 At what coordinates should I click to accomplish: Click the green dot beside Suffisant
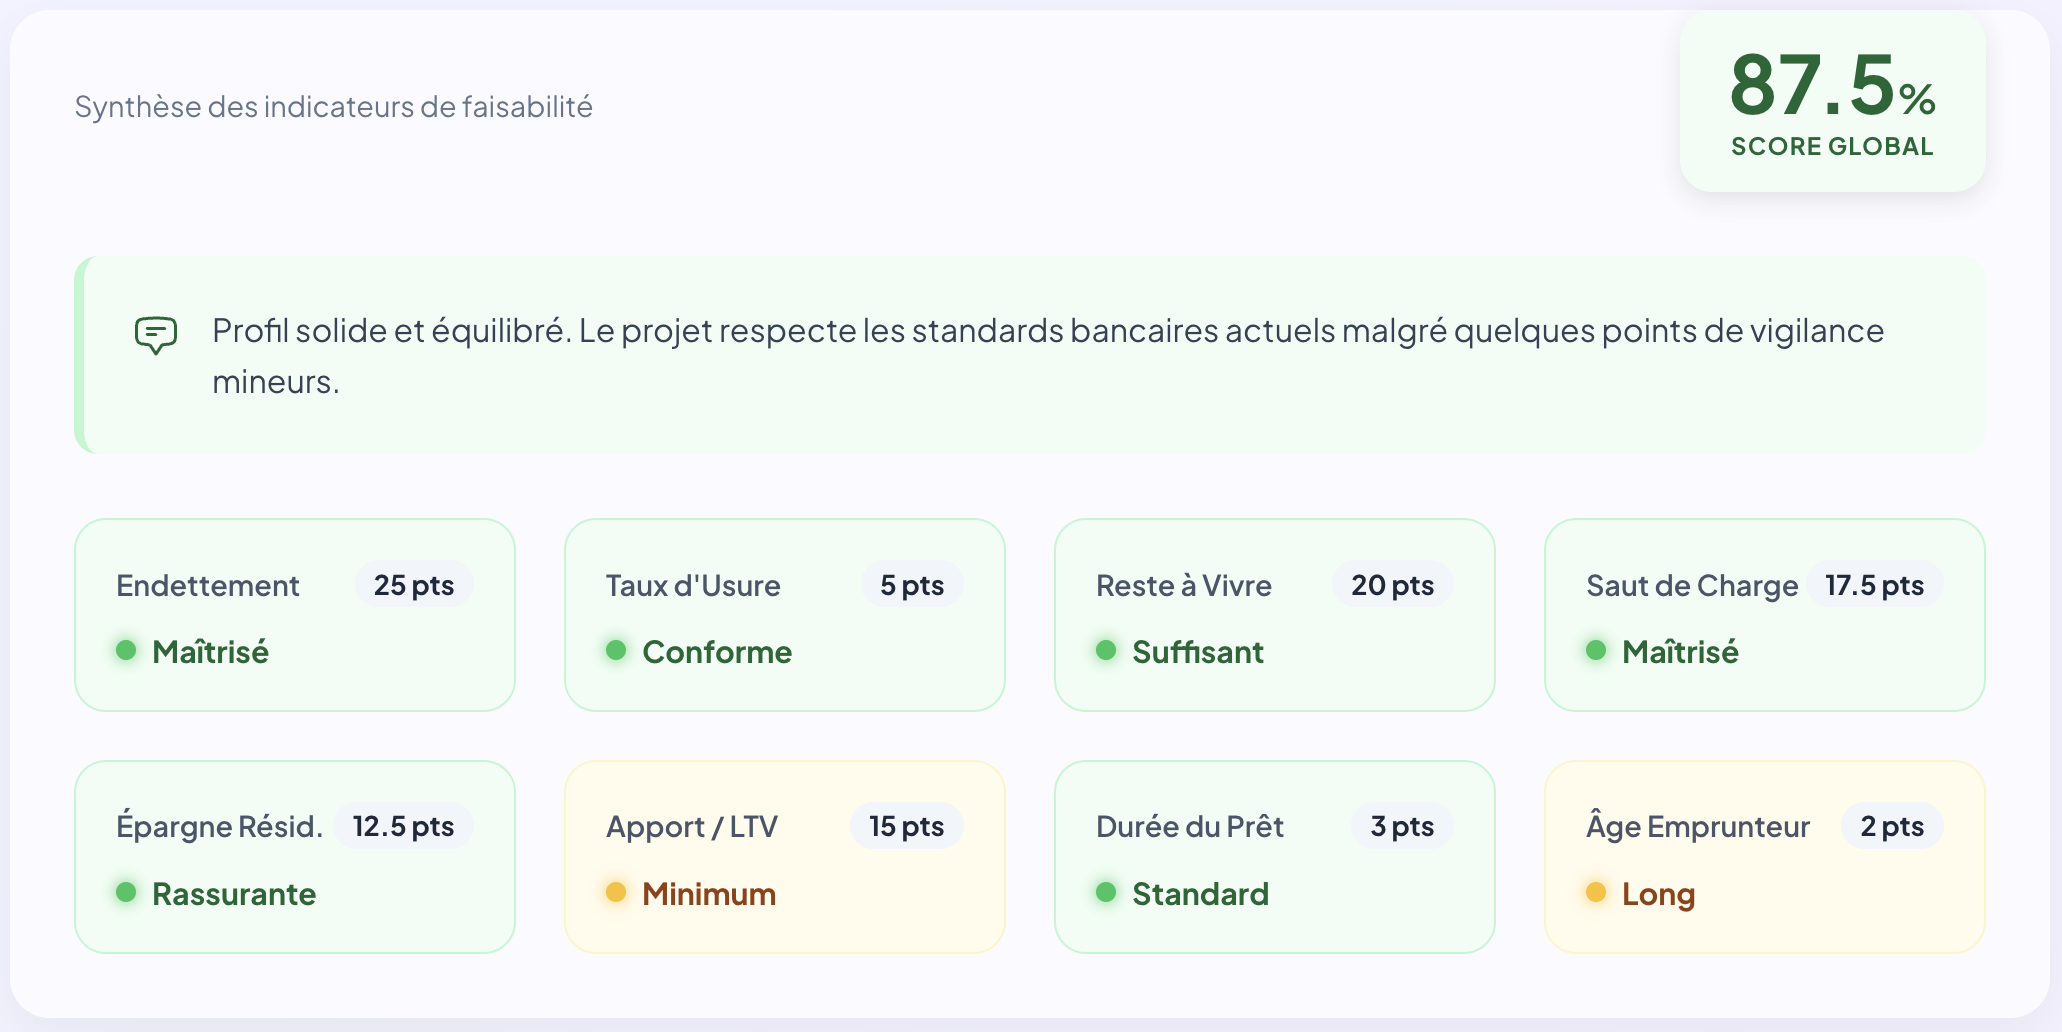click(x=1106, y=650)
